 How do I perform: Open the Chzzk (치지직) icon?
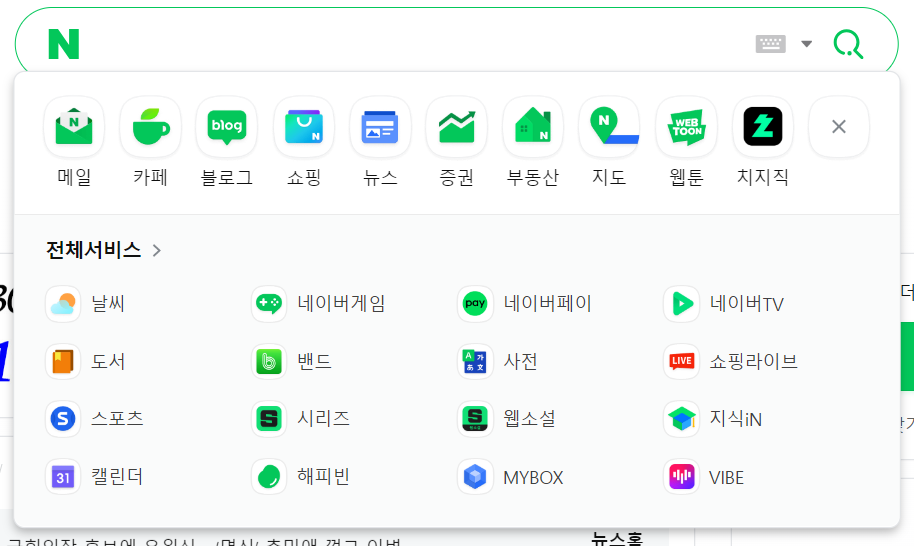pyautogui.click(x=762, y=126)
